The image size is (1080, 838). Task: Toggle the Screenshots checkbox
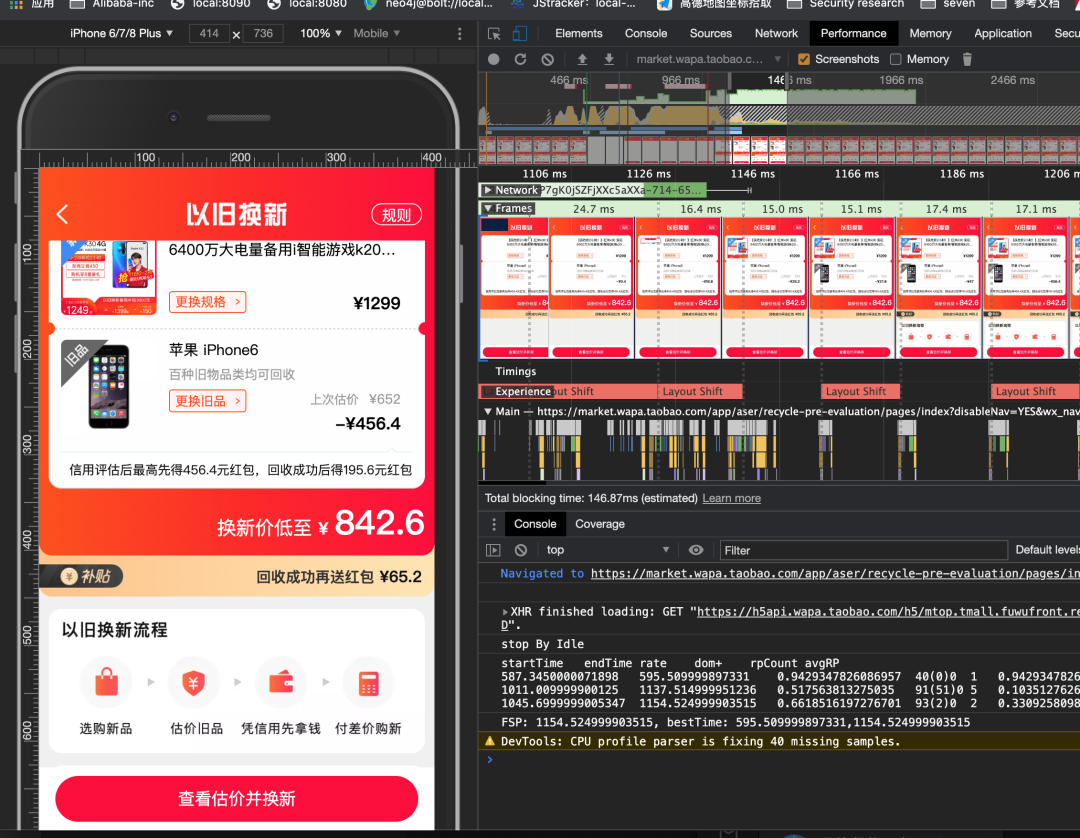point(803,59)
